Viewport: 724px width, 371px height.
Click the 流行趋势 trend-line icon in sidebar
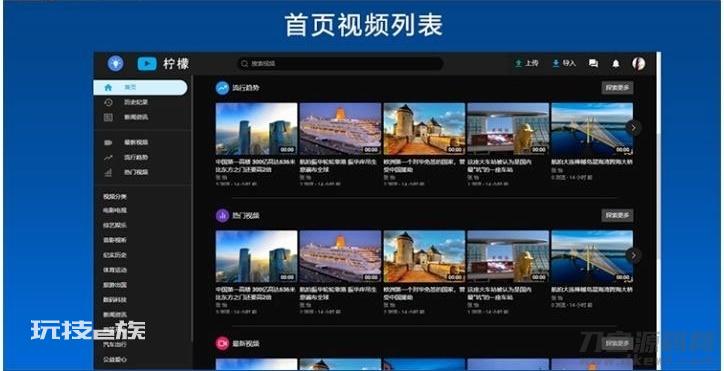click(108, 158)
